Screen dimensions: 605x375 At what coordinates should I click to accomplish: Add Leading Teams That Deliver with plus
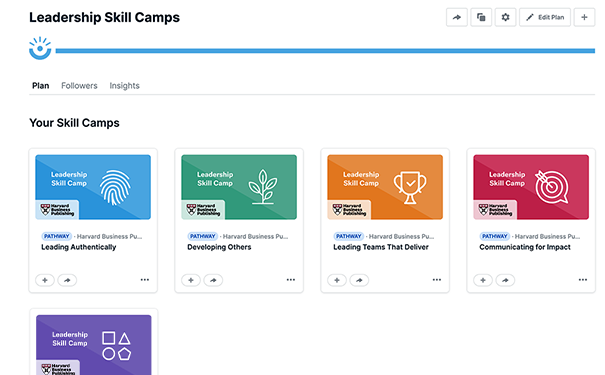point(337,280)
